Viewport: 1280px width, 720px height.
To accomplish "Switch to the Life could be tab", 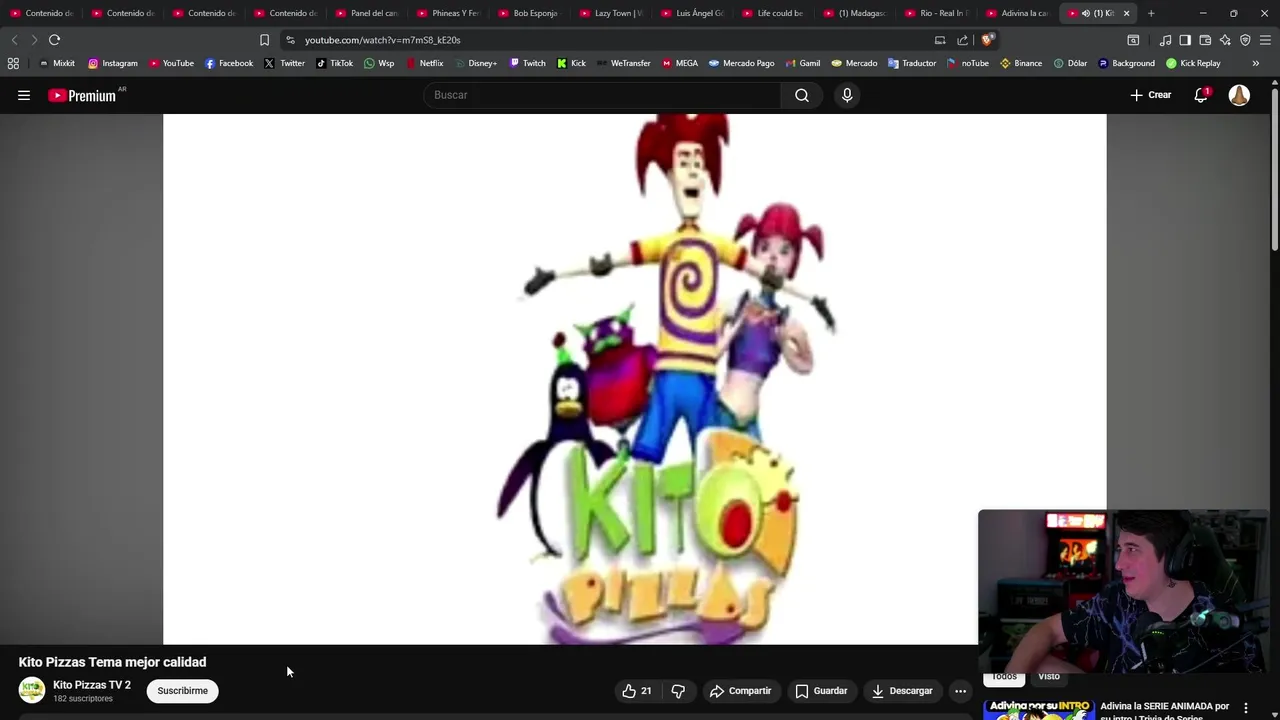I will tap(772, 13).
